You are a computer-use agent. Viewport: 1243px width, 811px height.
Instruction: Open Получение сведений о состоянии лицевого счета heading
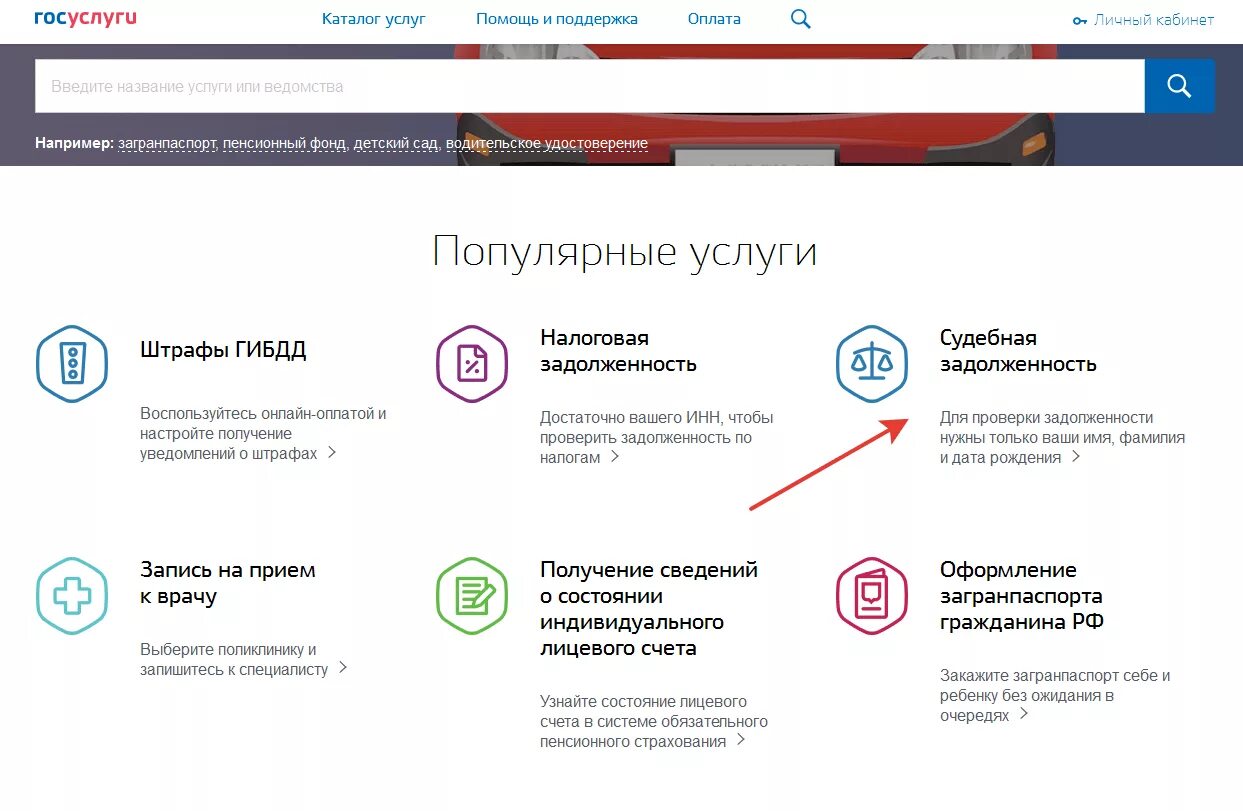tap(649, 609)
